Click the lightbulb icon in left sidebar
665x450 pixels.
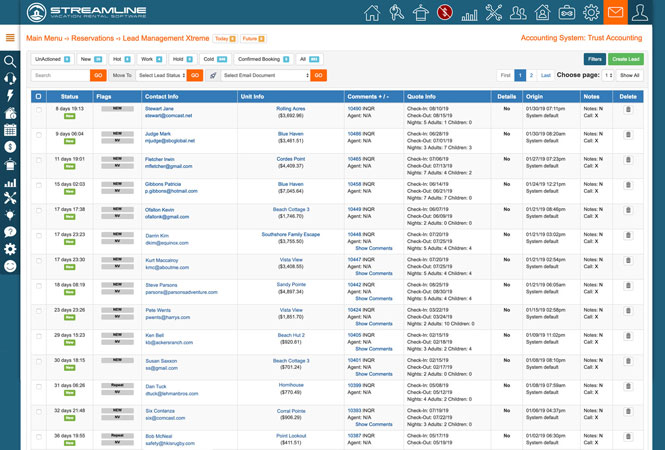click(10, 215)
